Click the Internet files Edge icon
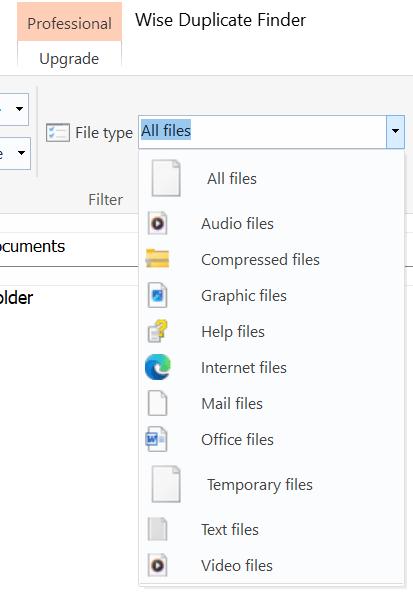This screenshot has height=593, width=413. pyautogui.click(x=158, y=367)
